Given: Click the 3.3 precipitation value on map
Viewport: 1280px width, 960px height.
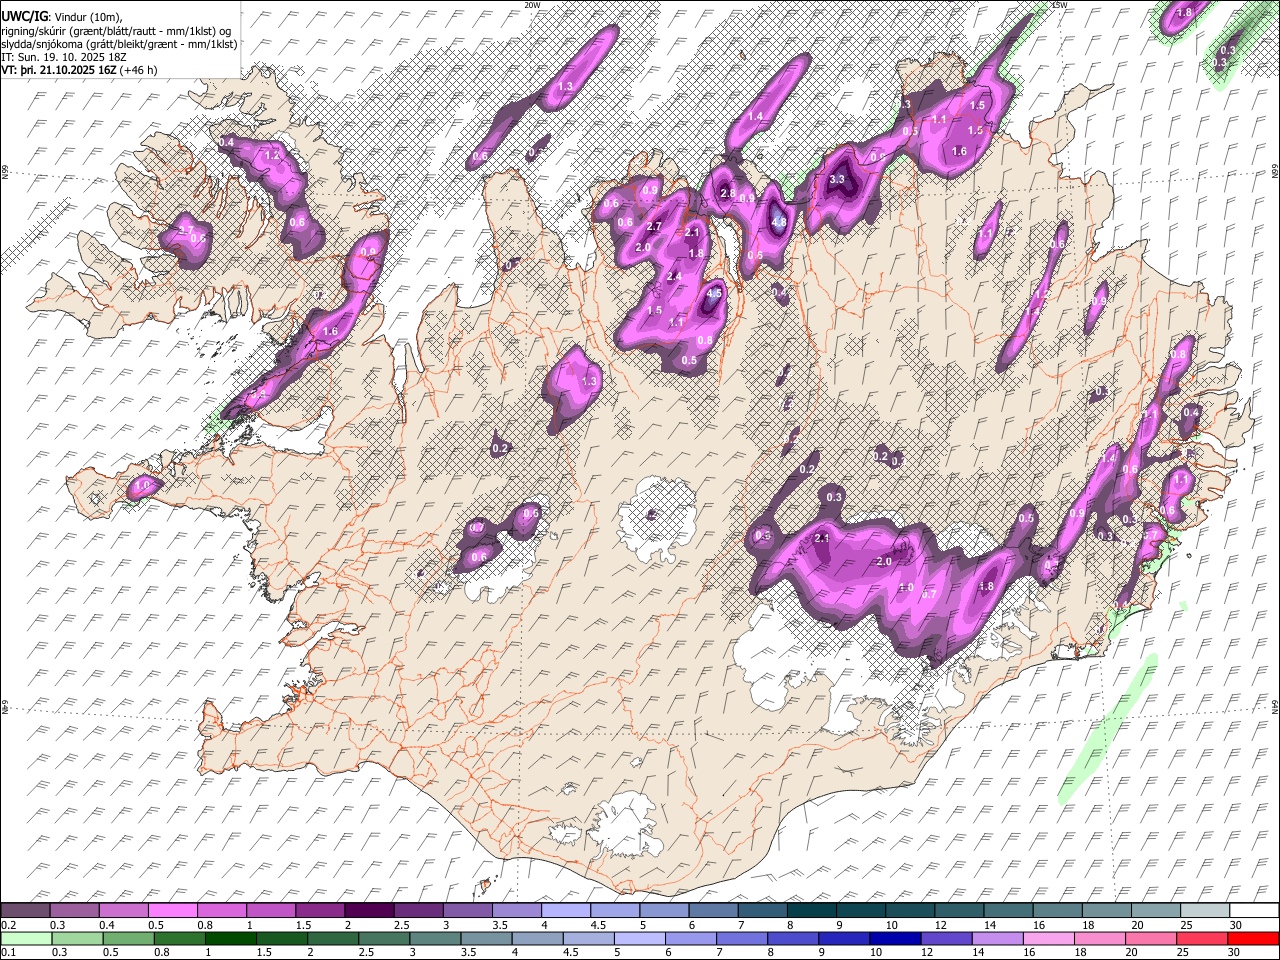Looking at the screenshot, I should (838, 179).
